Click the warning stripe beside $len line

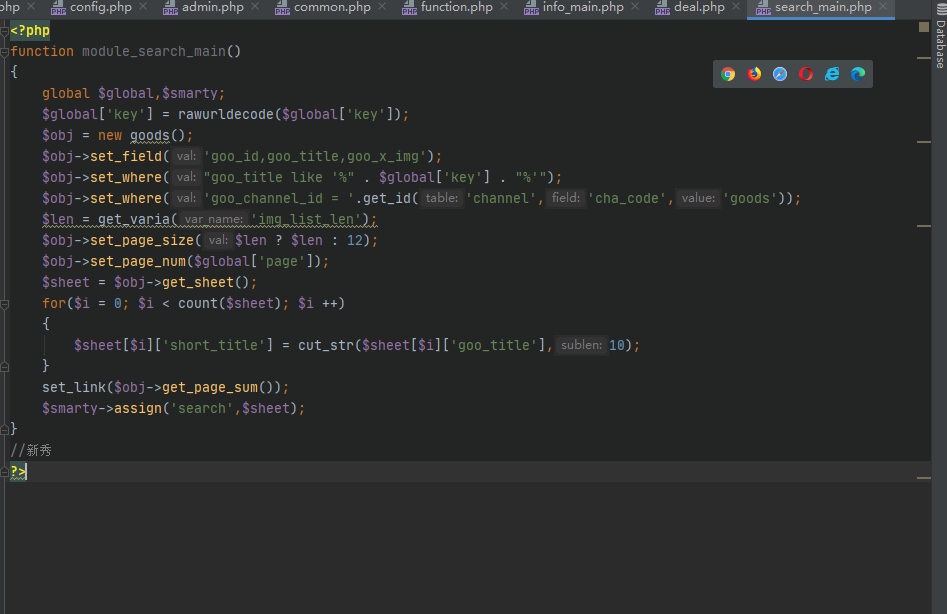click(923, 226)
